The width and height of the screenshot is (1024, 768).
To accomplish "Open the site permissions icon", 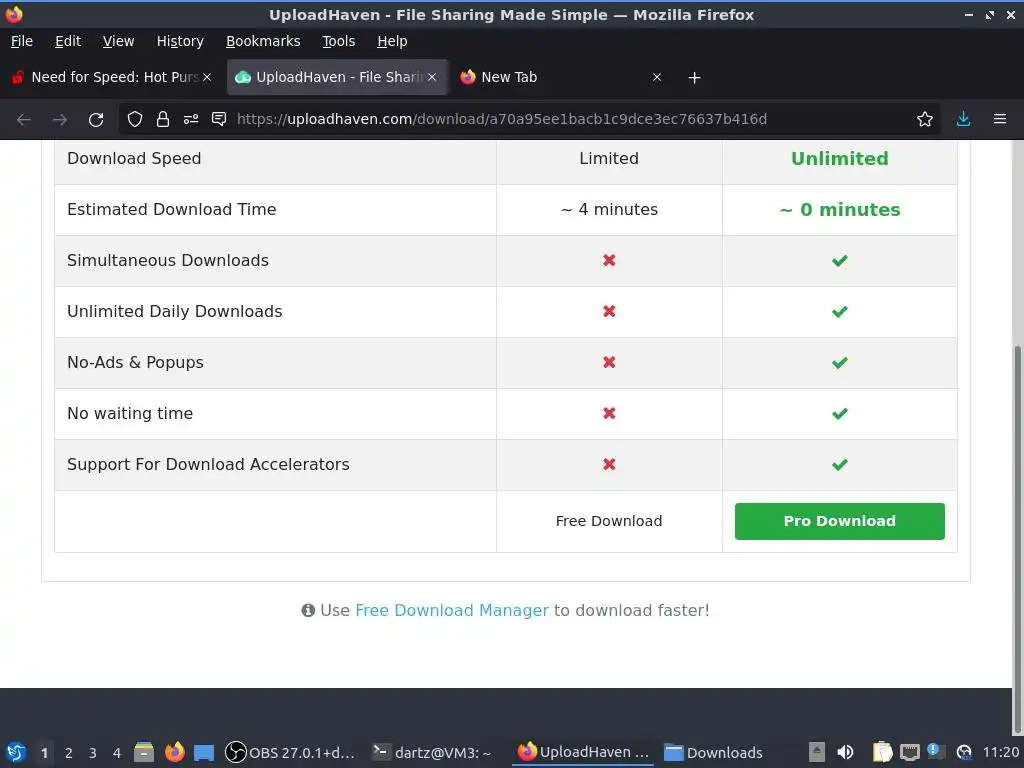I will point(191,119).
